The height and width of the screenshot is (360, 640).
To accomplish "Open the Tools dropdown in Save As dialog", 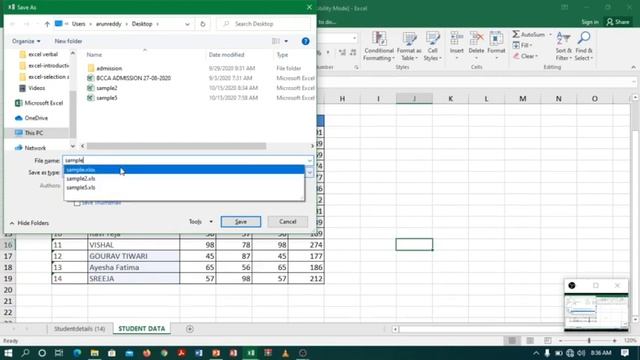I will pos(200,222).
